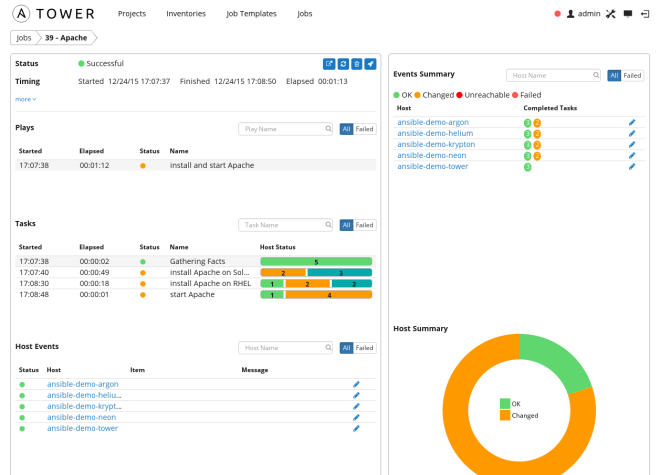This screenshot has height=475, width=660.
Task: Open the Job Templates menu
Action: [251, 13]
